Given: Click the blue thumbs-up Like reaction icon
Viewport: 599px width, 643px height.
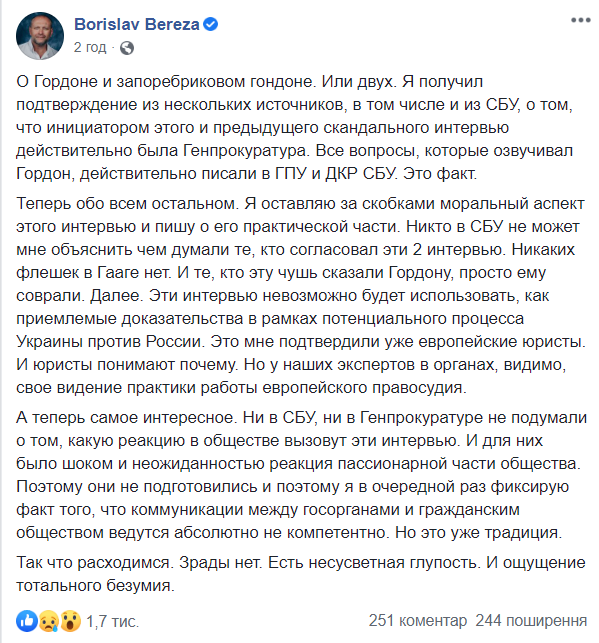Looking at the screenshot, I should [x=27, y=621].
